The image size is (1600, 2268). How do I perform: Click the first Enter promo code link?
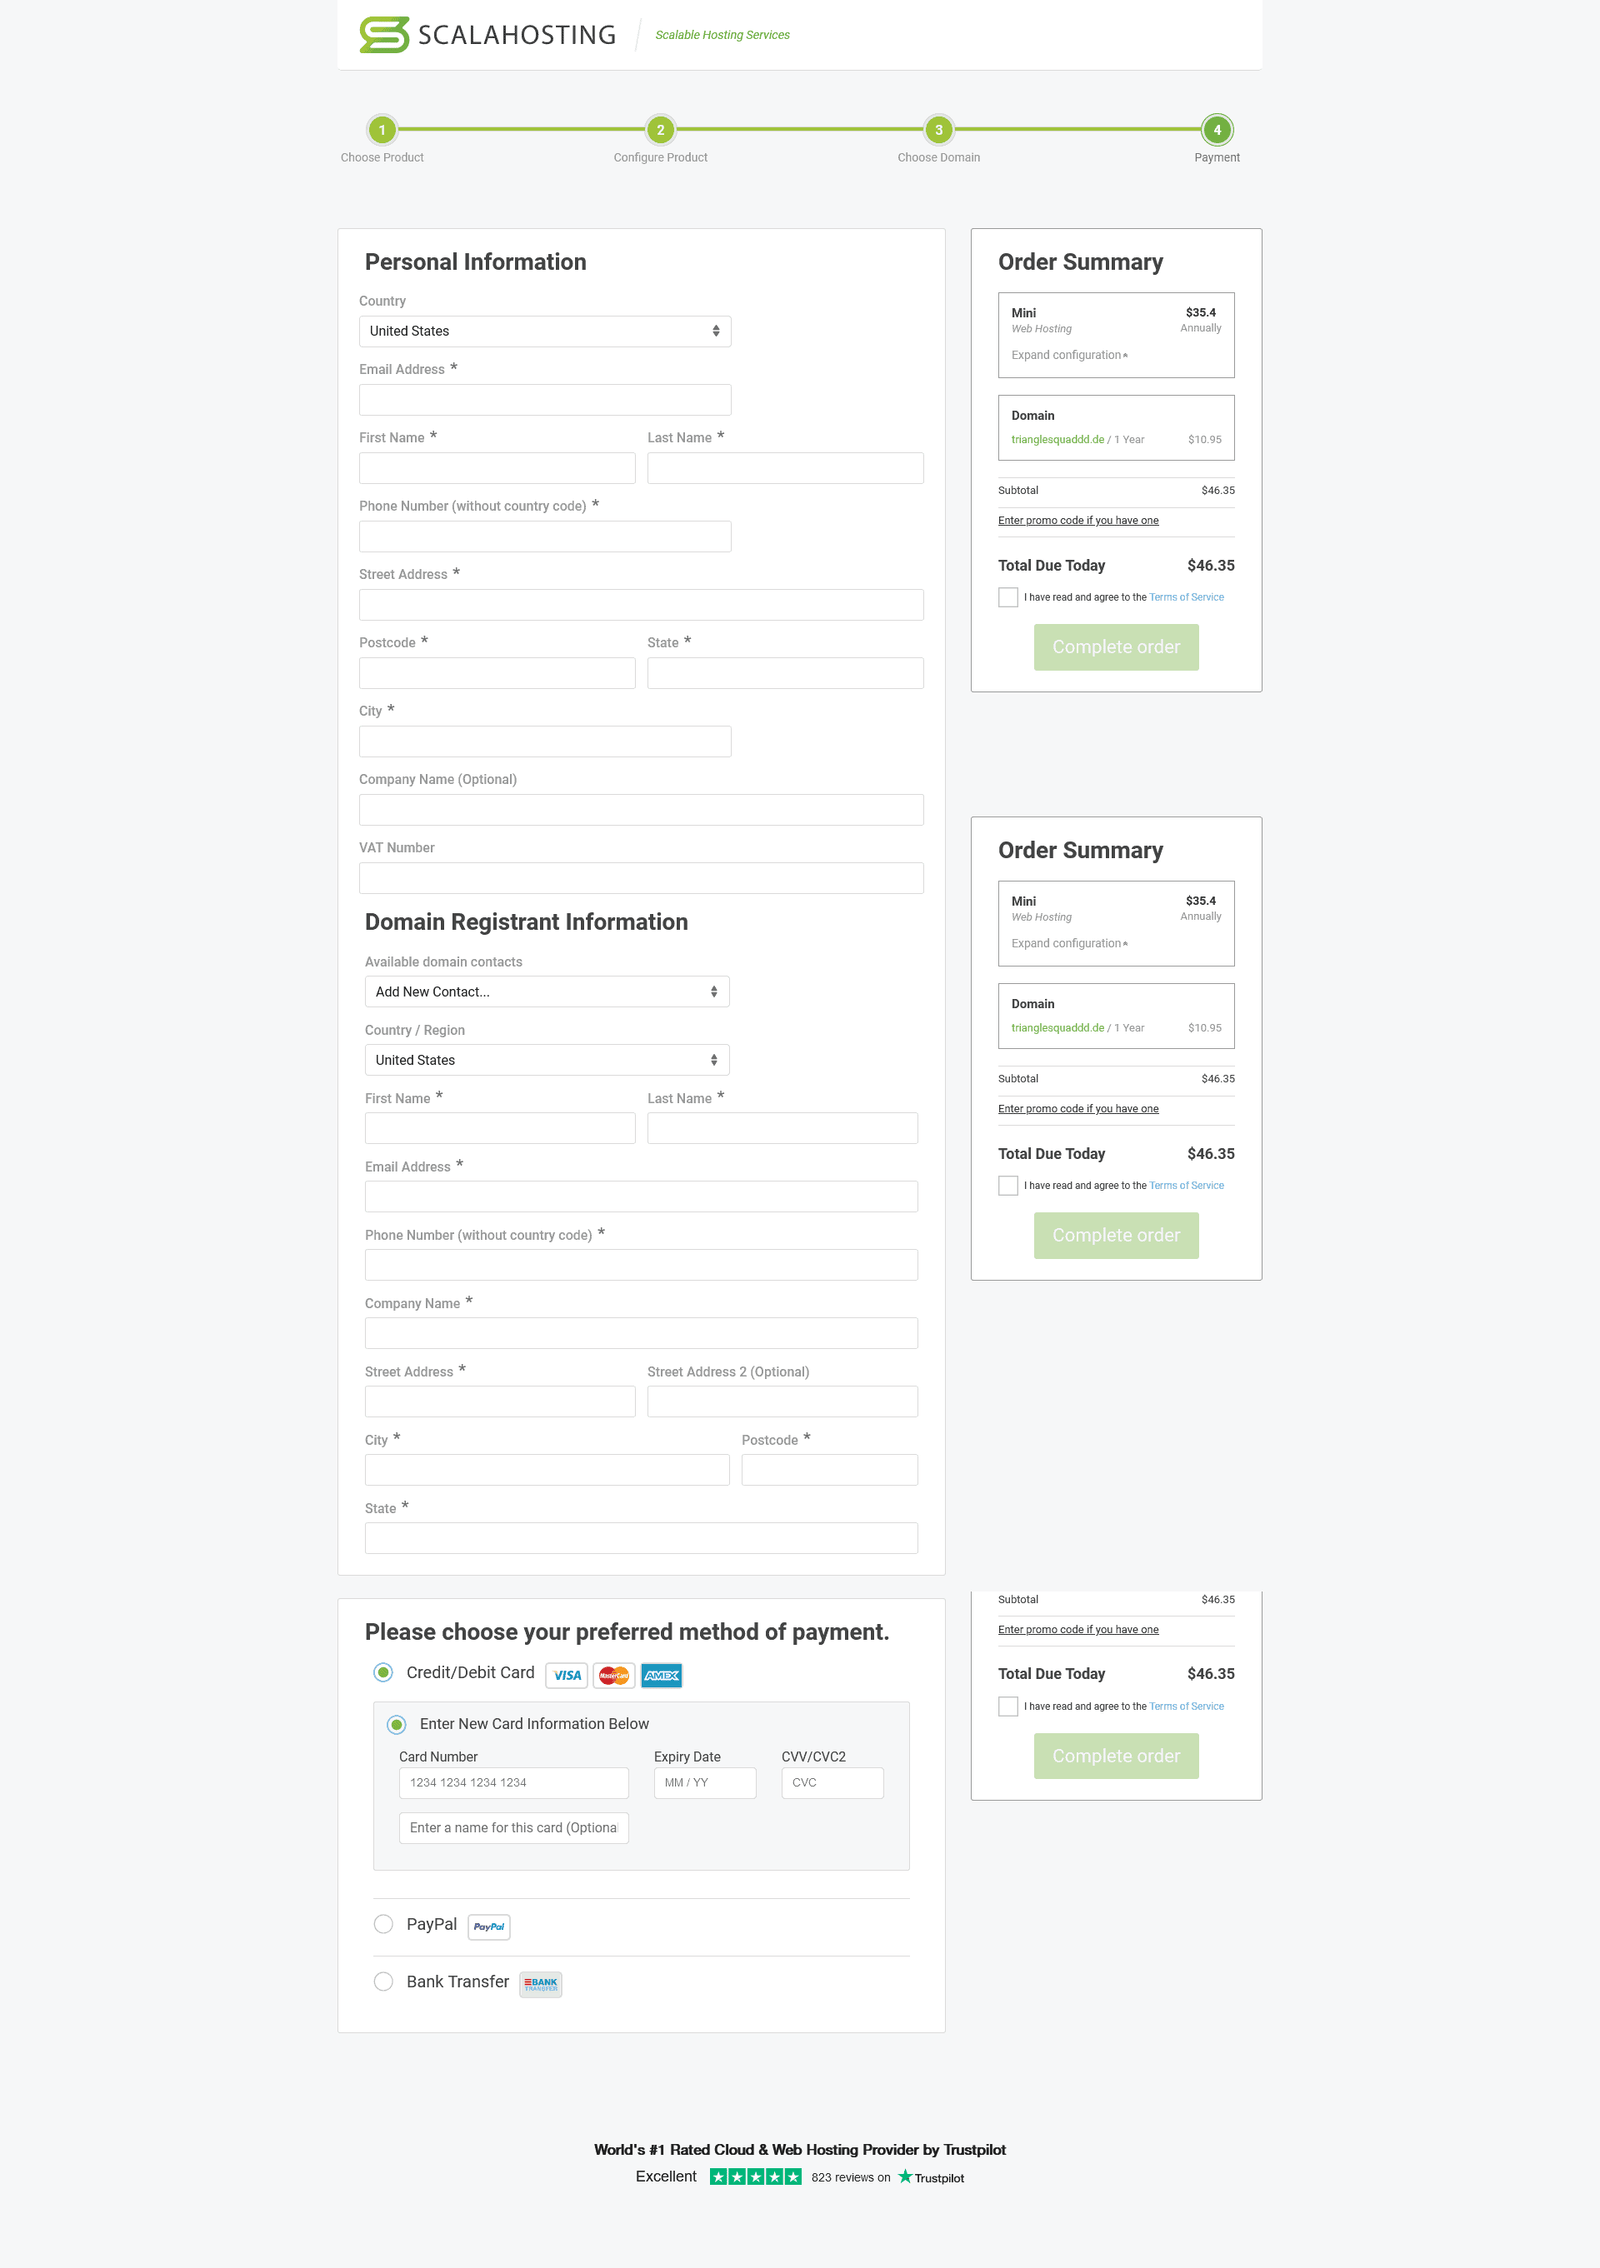coord(1078,520)
